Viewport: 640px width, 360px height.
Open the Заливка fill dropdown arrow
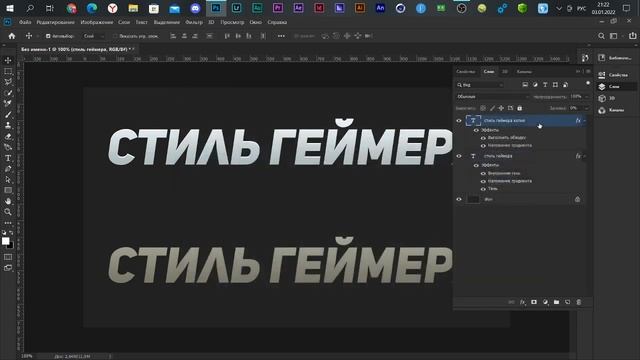(587, 108)
